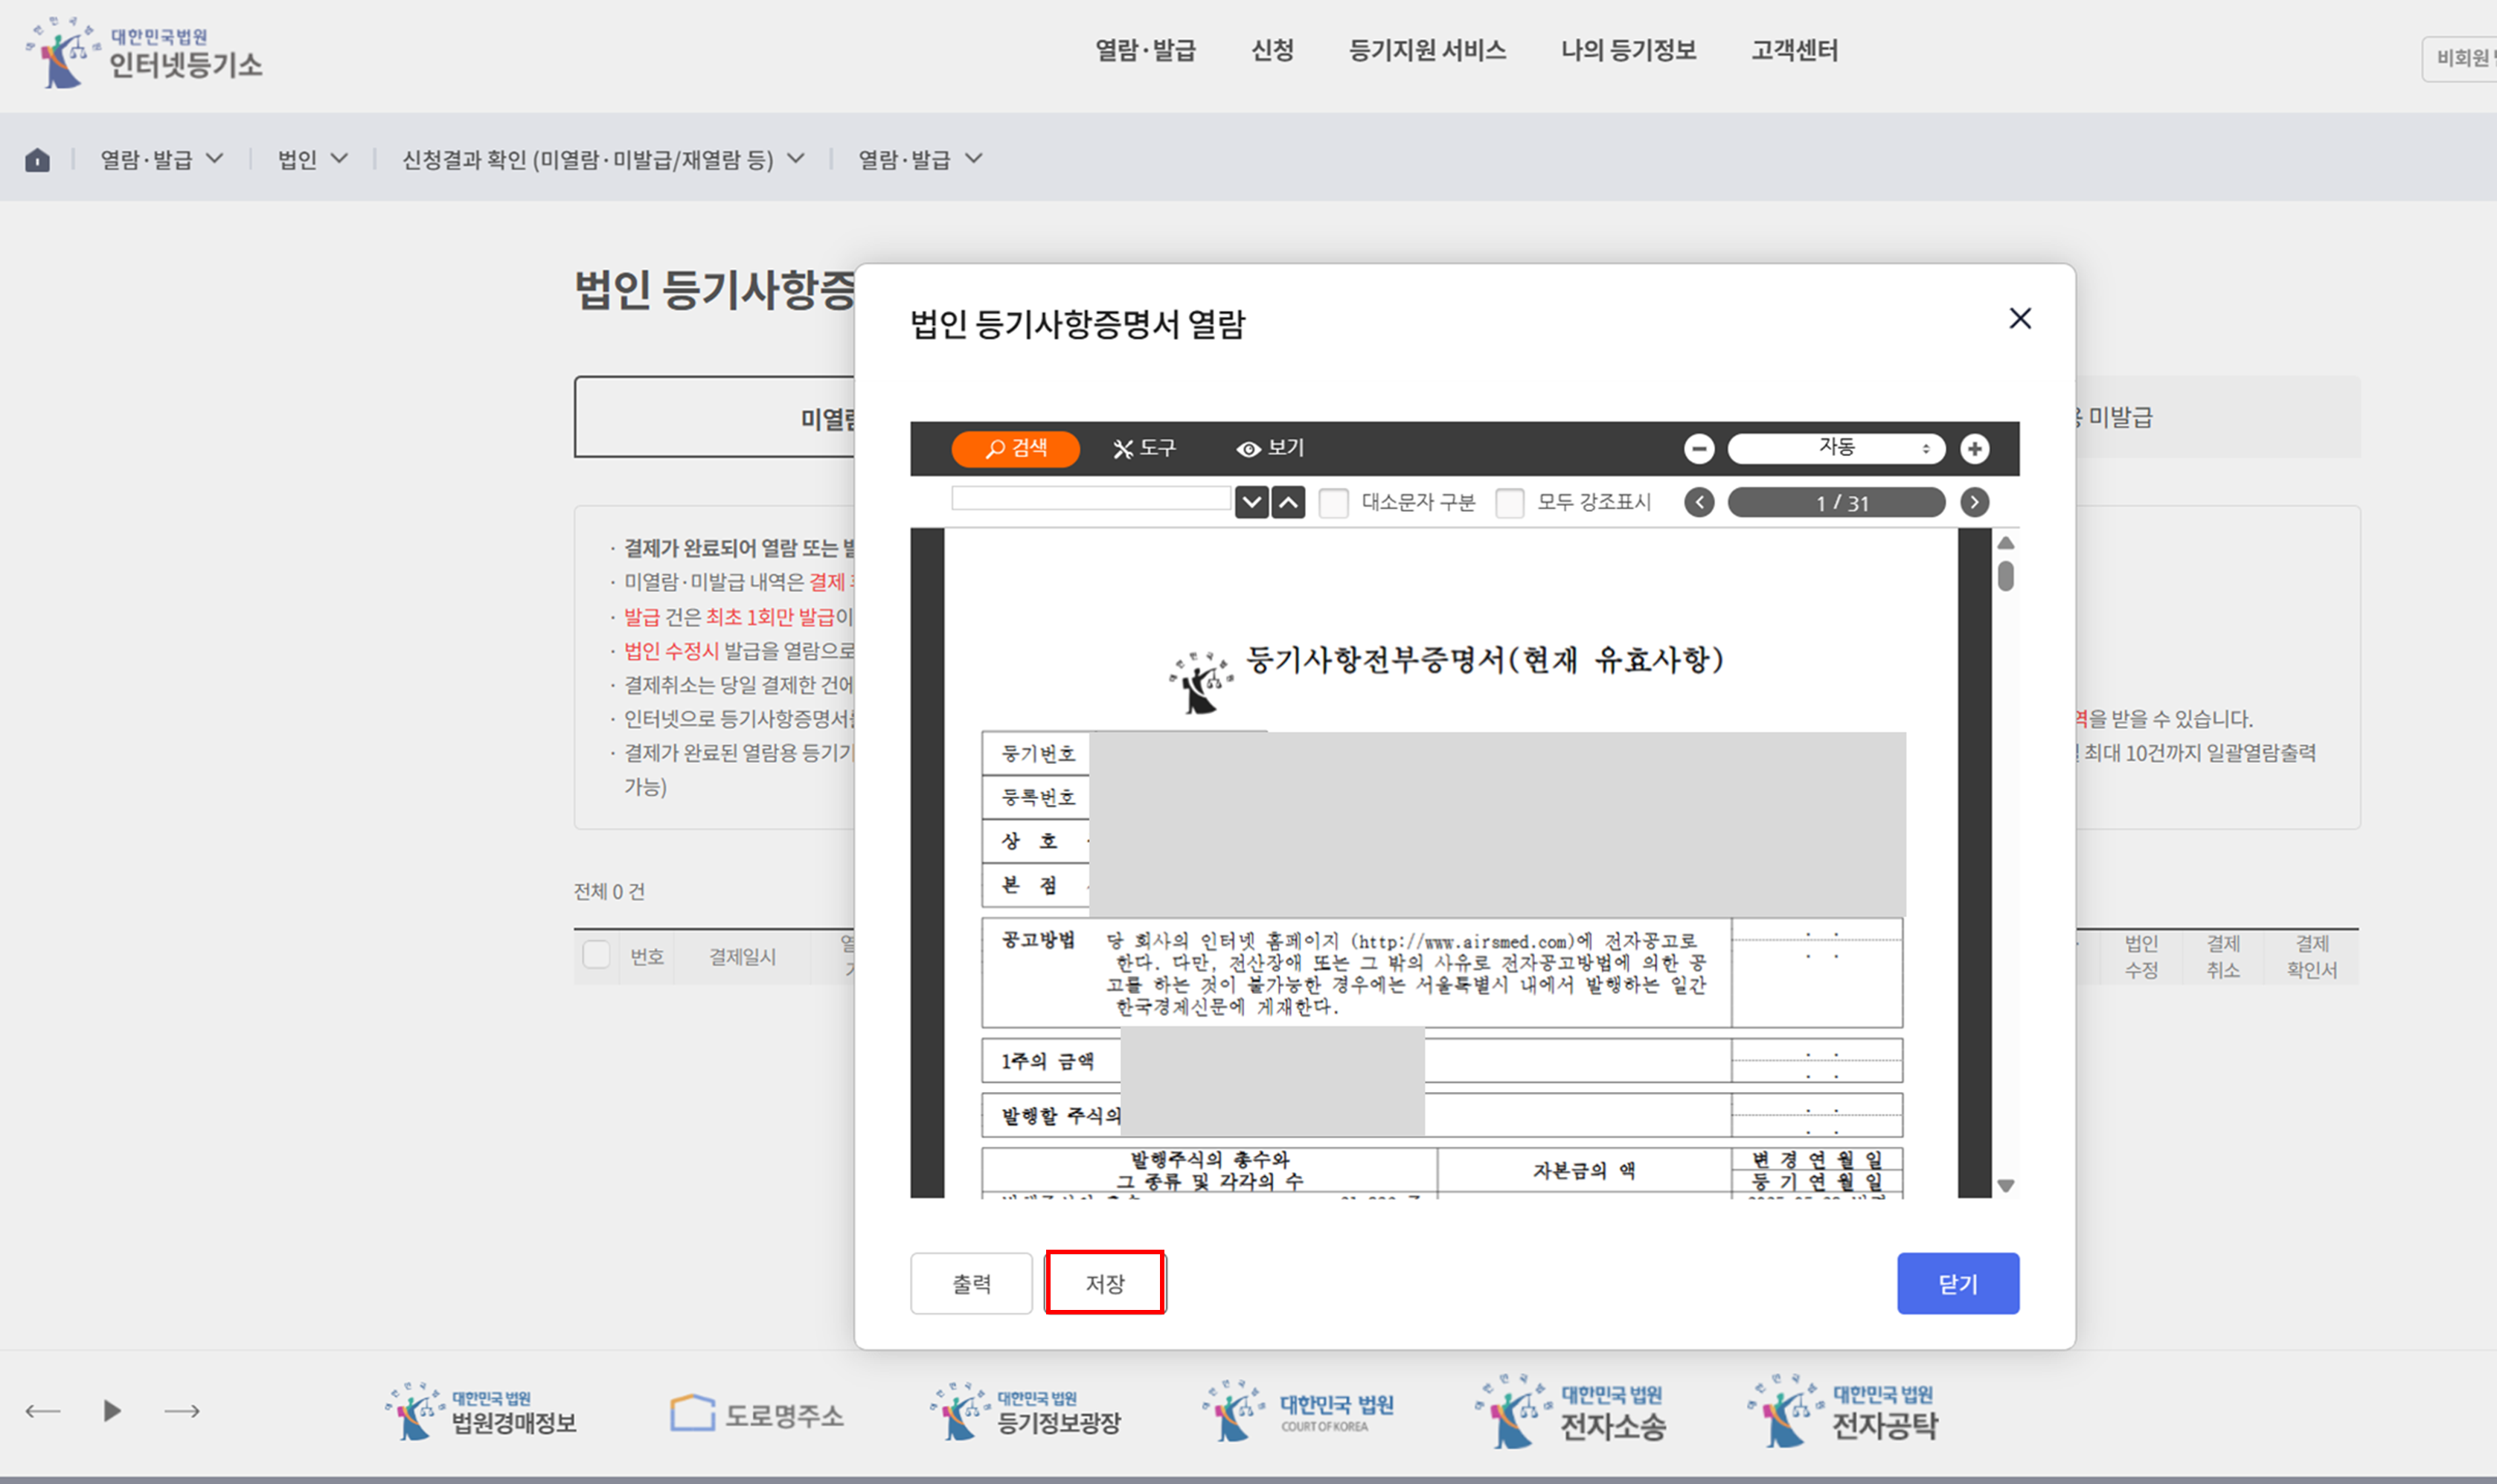Enable the 모두 강조표시 checkbox
This screenshot has height=1484, width=2497.
[1509, 502]
